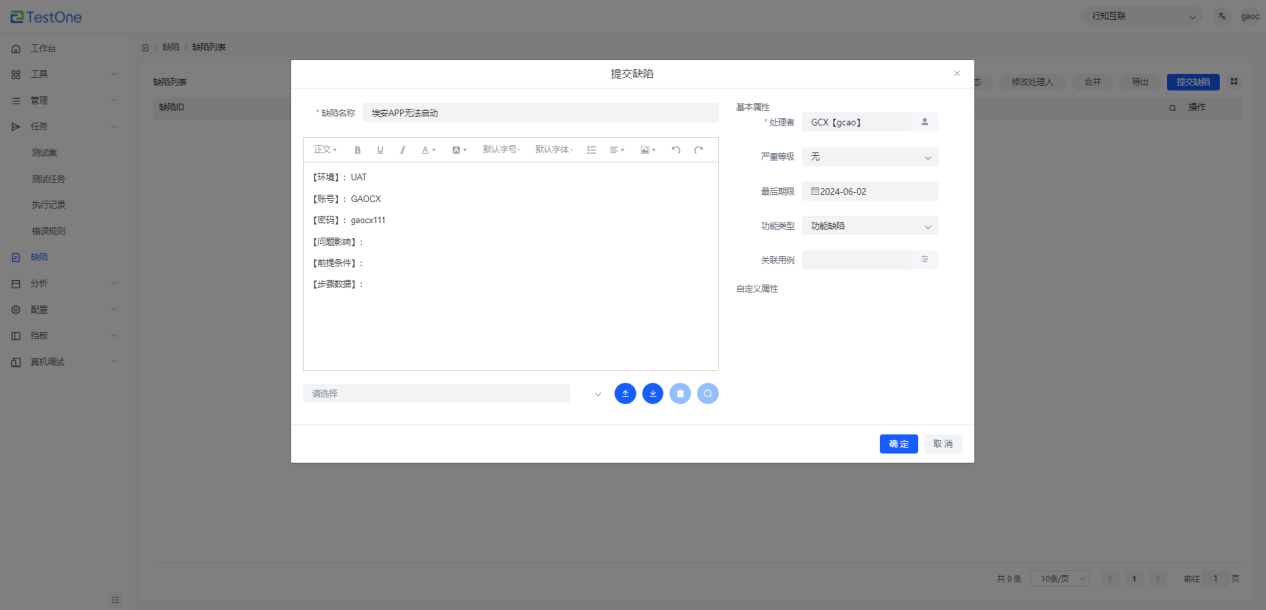Collapse the 任务 sidebar menu

[x=65, y=126]
